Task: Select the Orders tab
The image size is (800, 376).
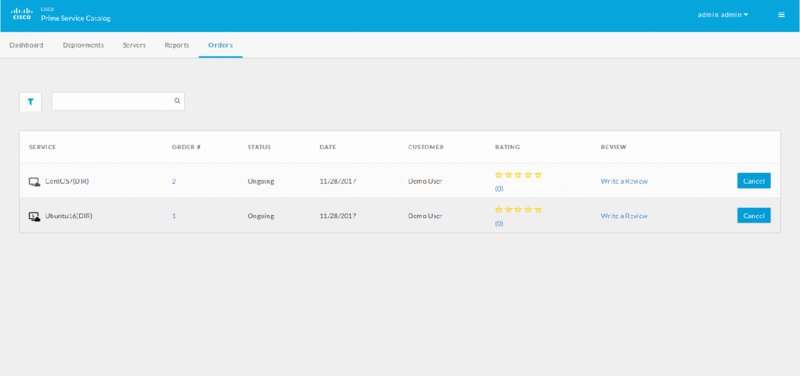Action: tap(220, 45)
